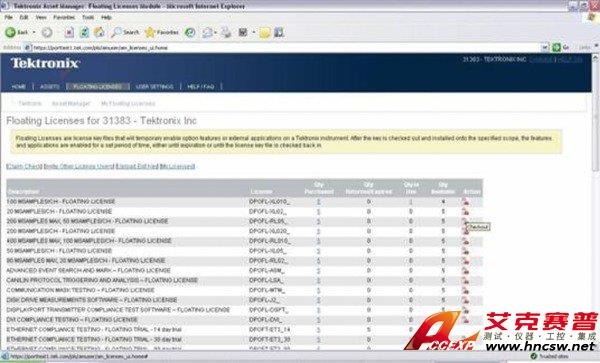The height and width of the screenshot is (363, 600).
Task: Click checkout icon for CAN/LIN protocol license
Action: pos(465,280)
